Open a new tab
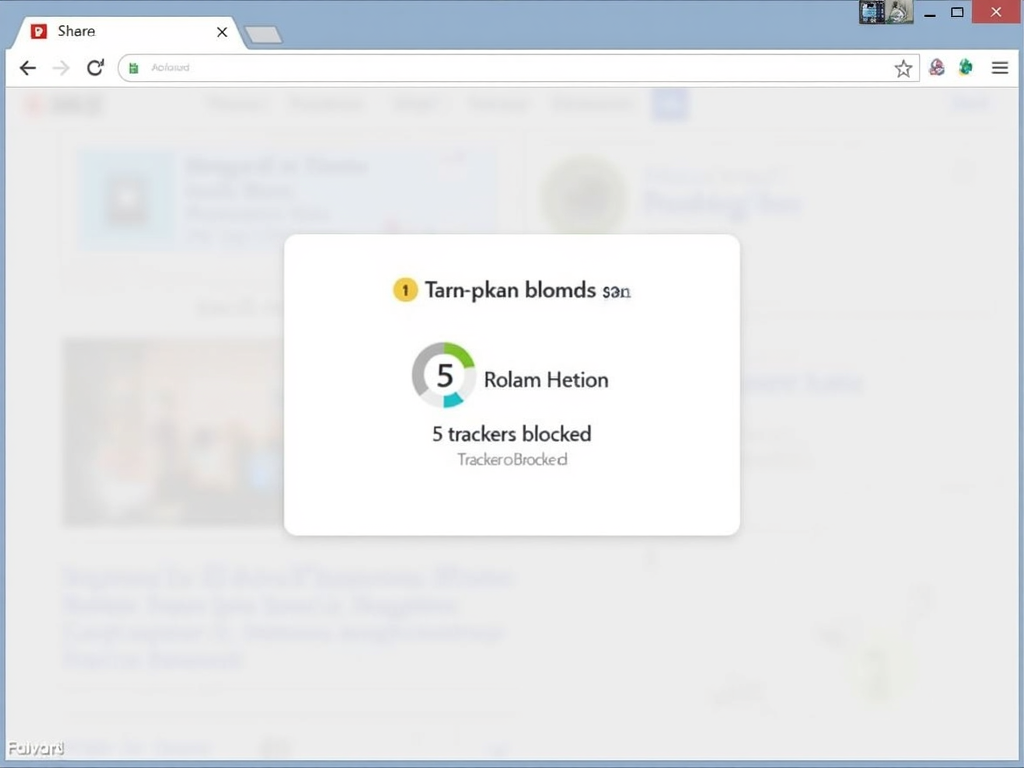1024x768 pixels. click(x=263, y=35)
